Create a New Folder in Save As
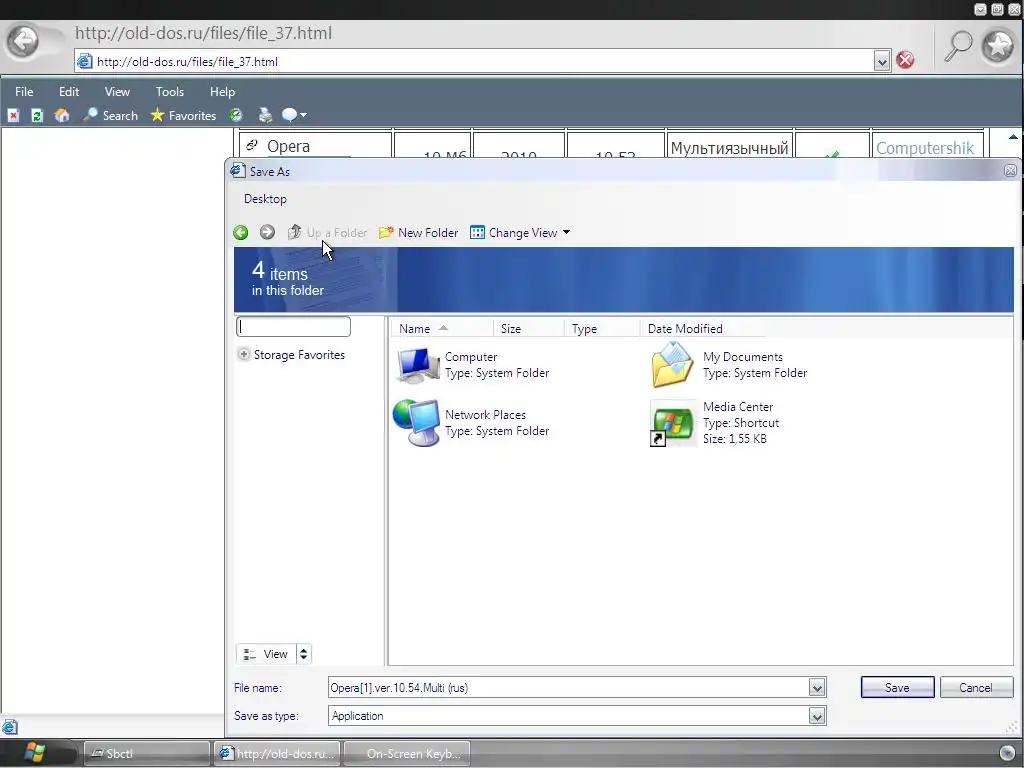The height and width of the screenshot is (768, 1024). point(418,232)
